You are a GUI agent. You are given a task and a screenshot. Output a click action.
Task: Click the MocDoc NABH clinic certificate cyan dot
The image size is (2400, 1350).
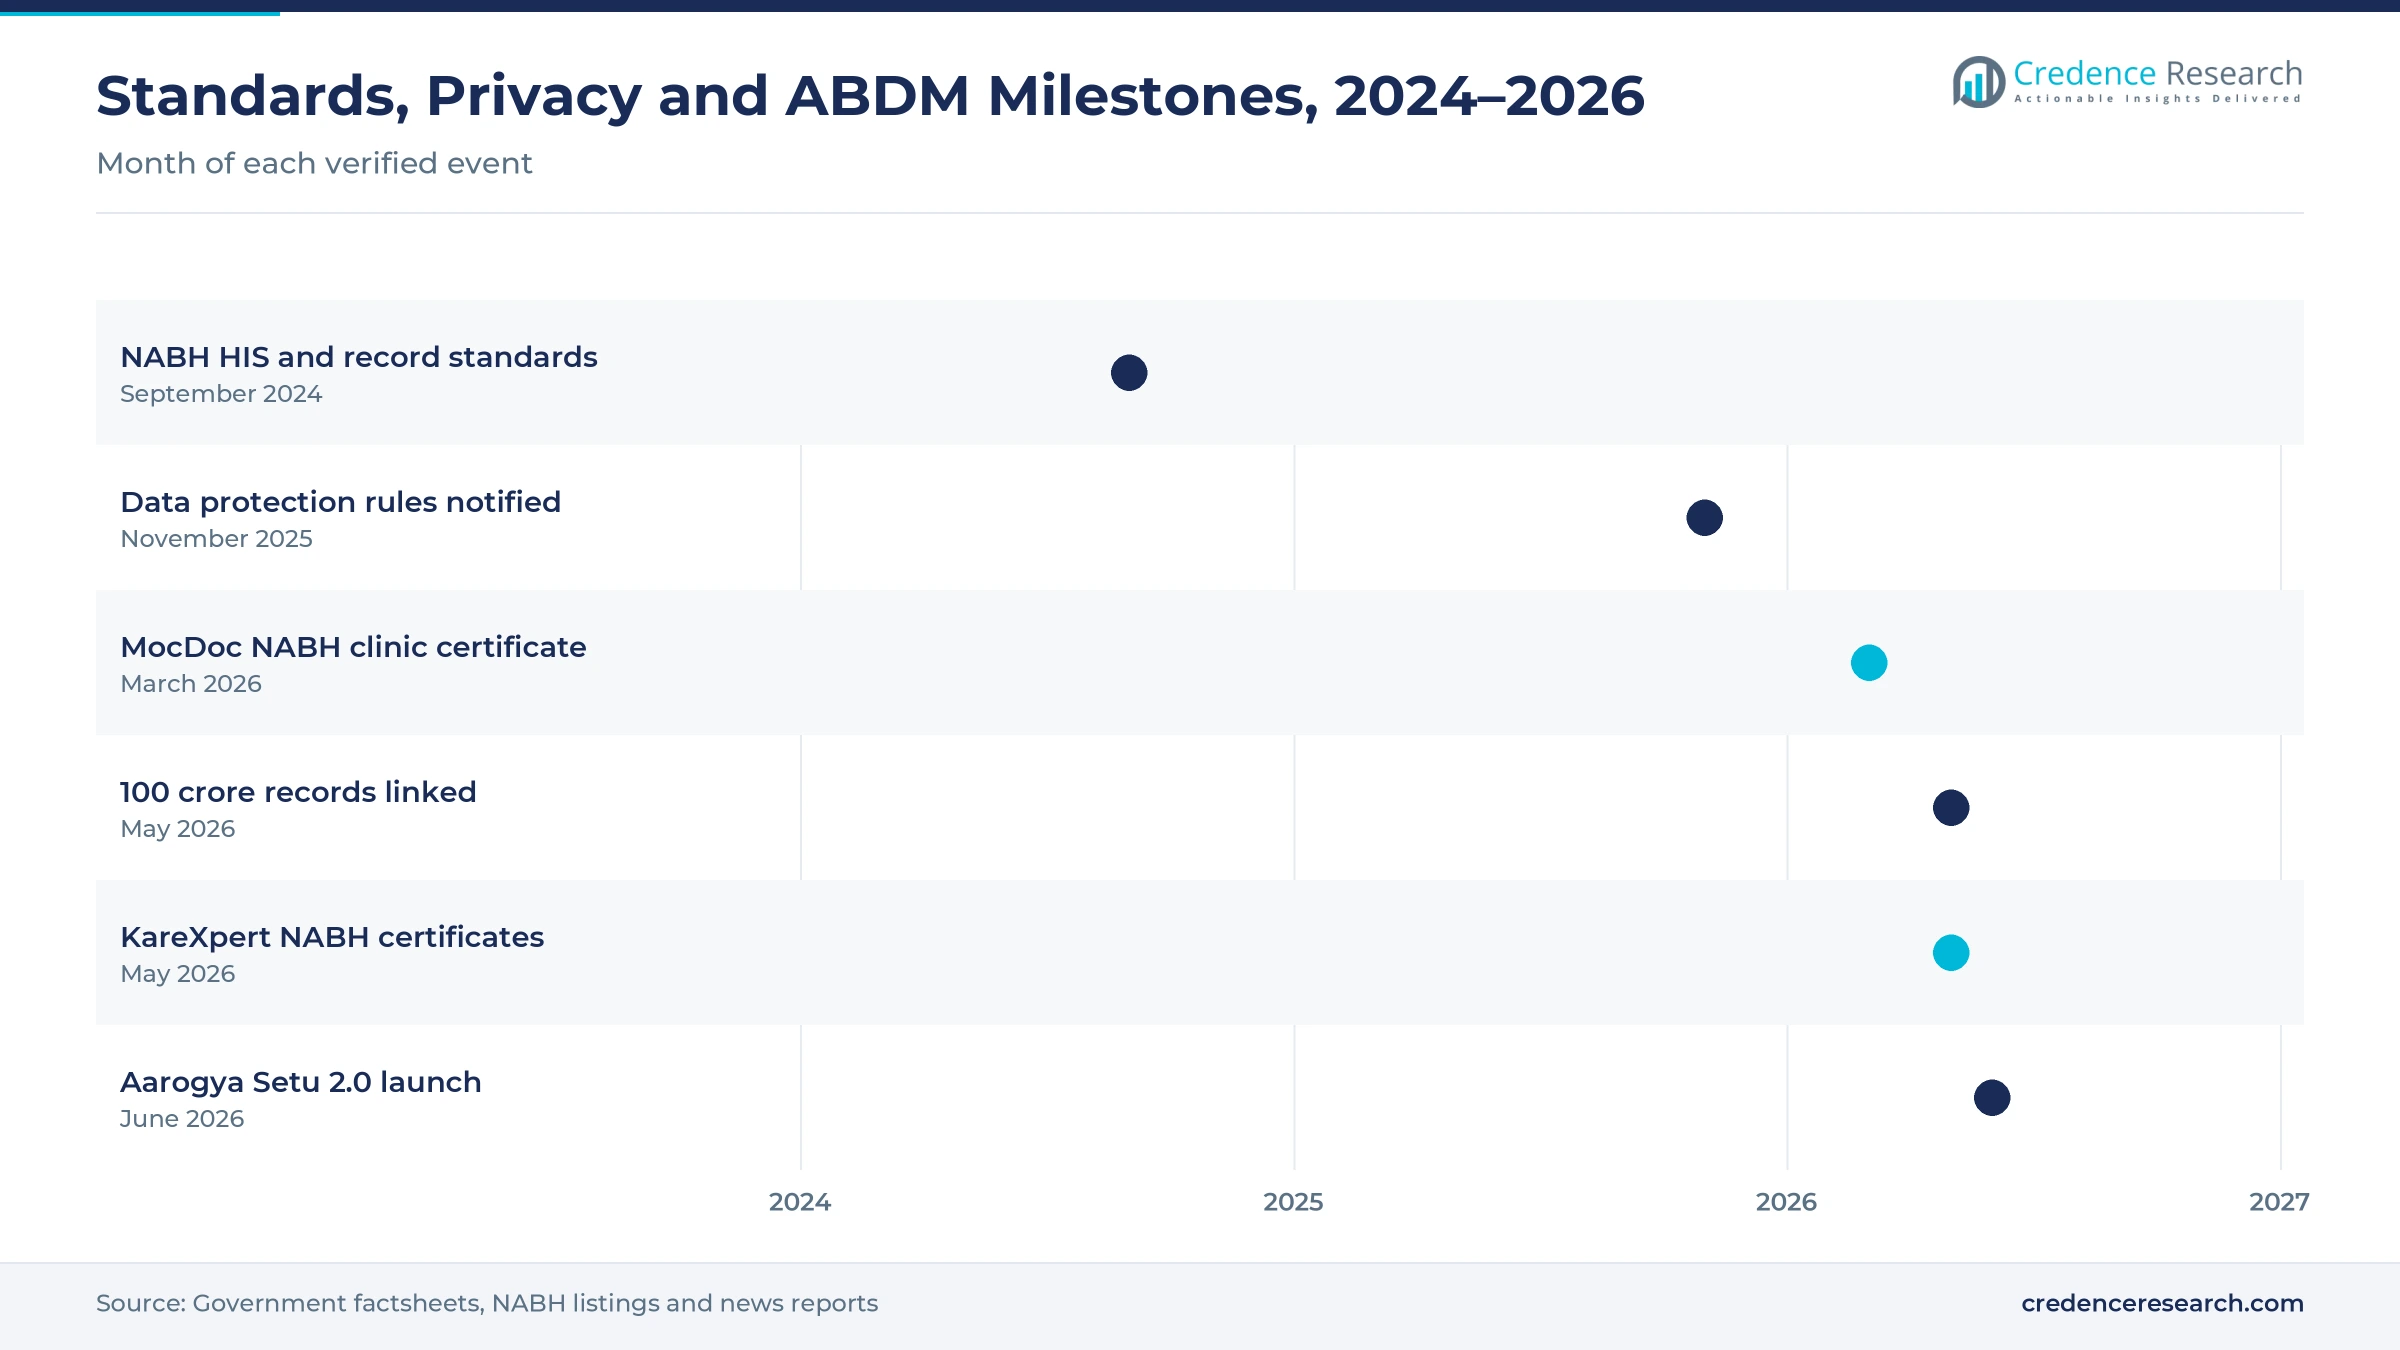click(1869, 663)
